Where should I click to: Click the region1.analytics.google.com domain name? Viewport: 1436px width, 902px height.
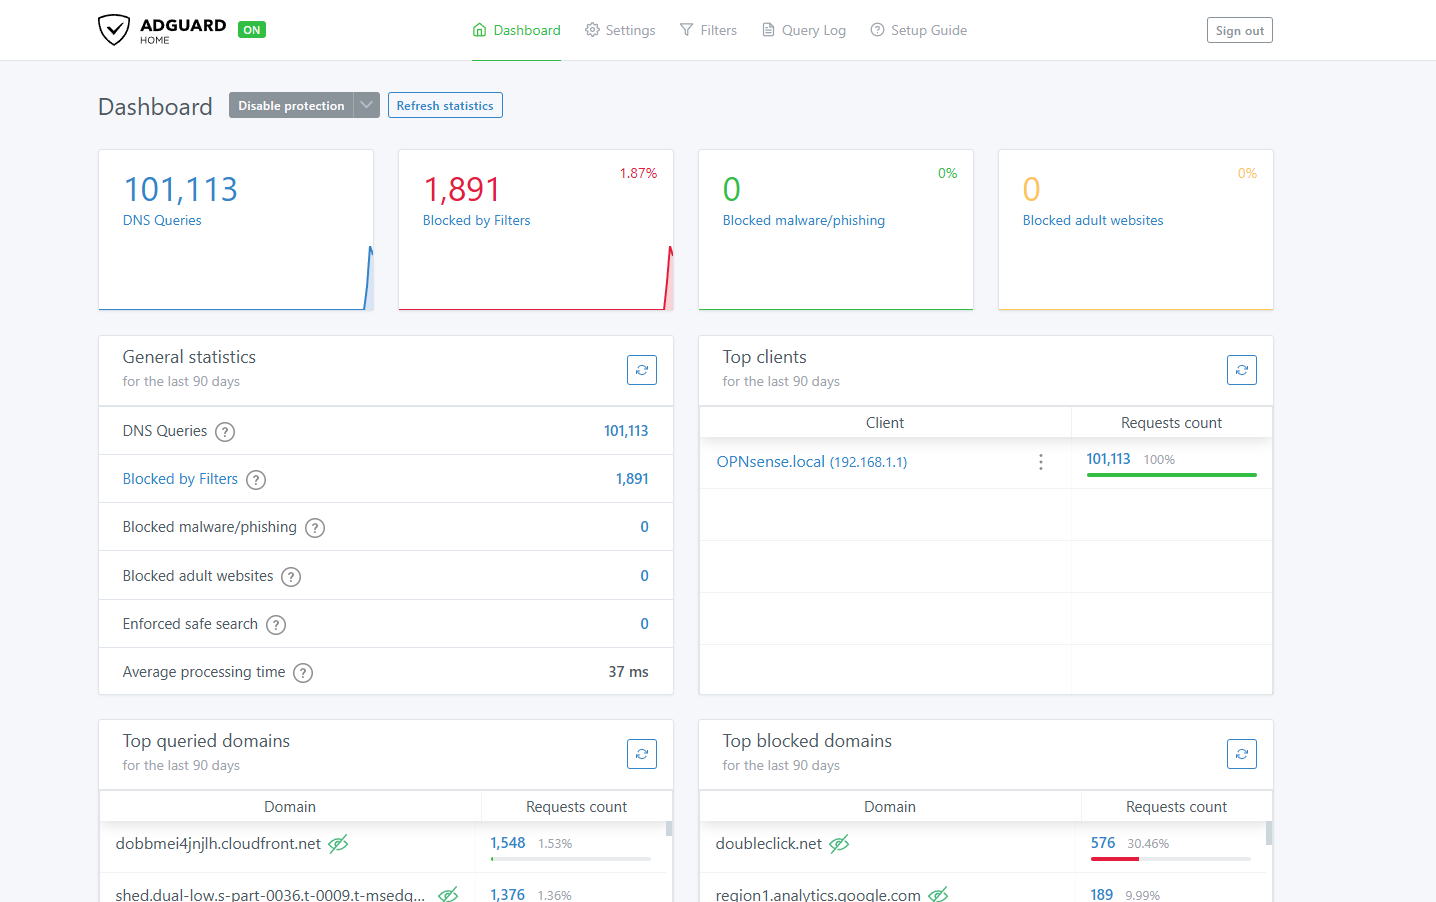click(x=818, y=895)
